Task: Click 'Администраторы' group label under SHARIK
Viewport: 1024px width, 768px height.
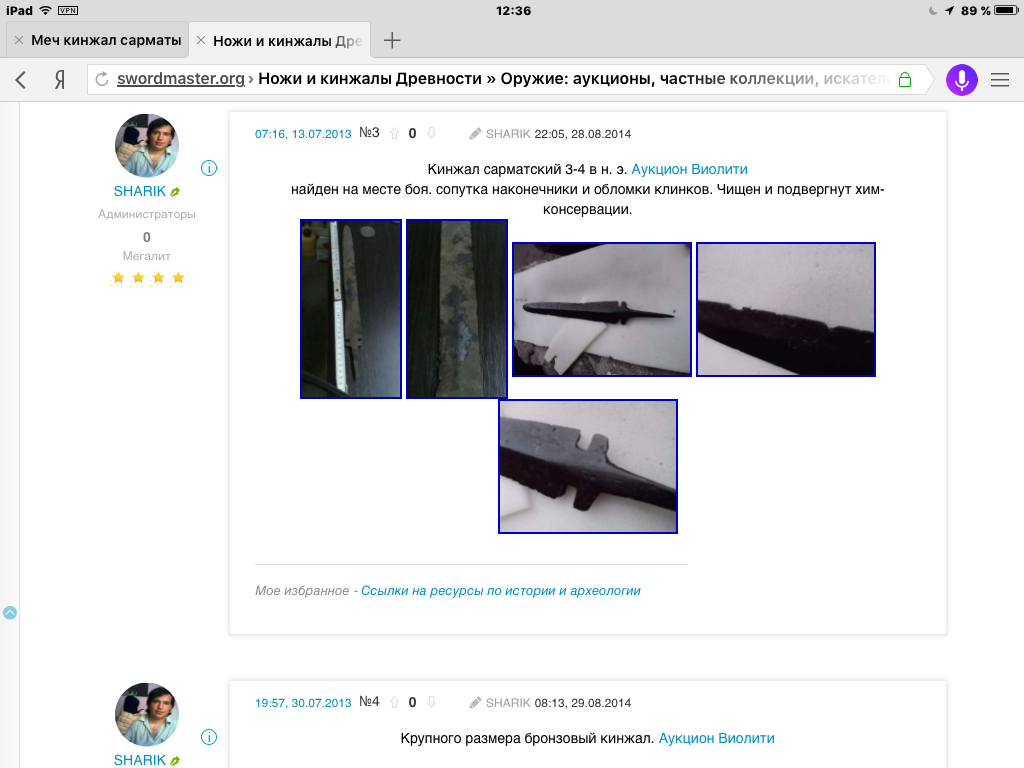Action: (147, 214)
